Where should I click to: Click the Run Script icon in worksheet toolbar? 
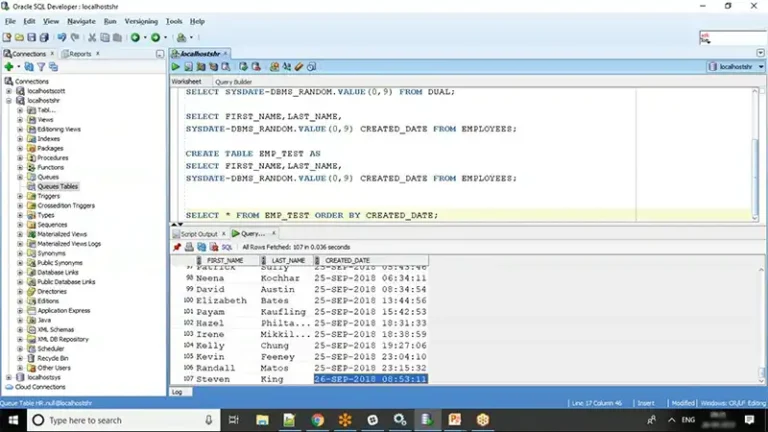coord(188,67)
